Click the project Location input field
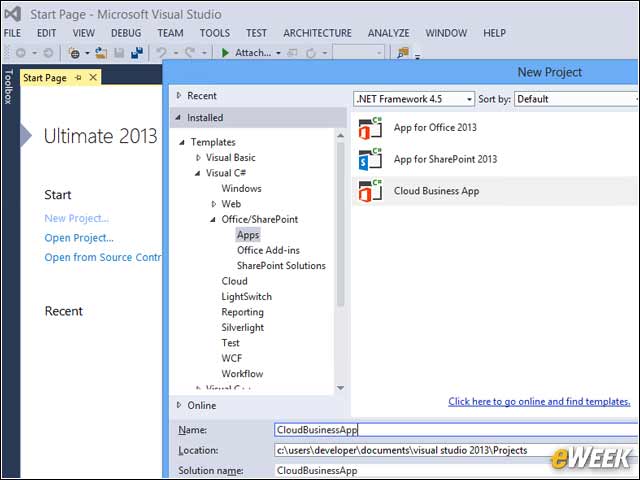 pyautogui.click(x=456, y=450)
